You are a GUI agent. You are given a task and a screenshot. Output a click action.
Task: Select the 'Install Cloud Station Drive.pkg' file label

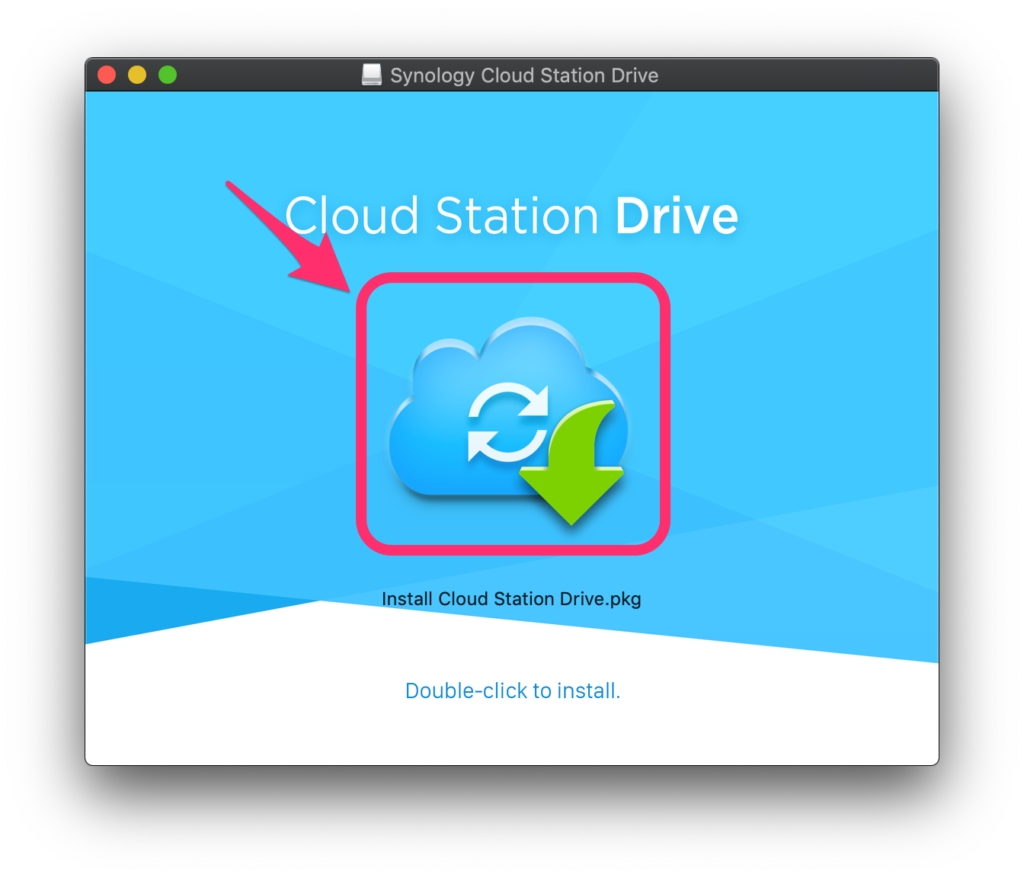pyautogui.click(x=511, y=599)
